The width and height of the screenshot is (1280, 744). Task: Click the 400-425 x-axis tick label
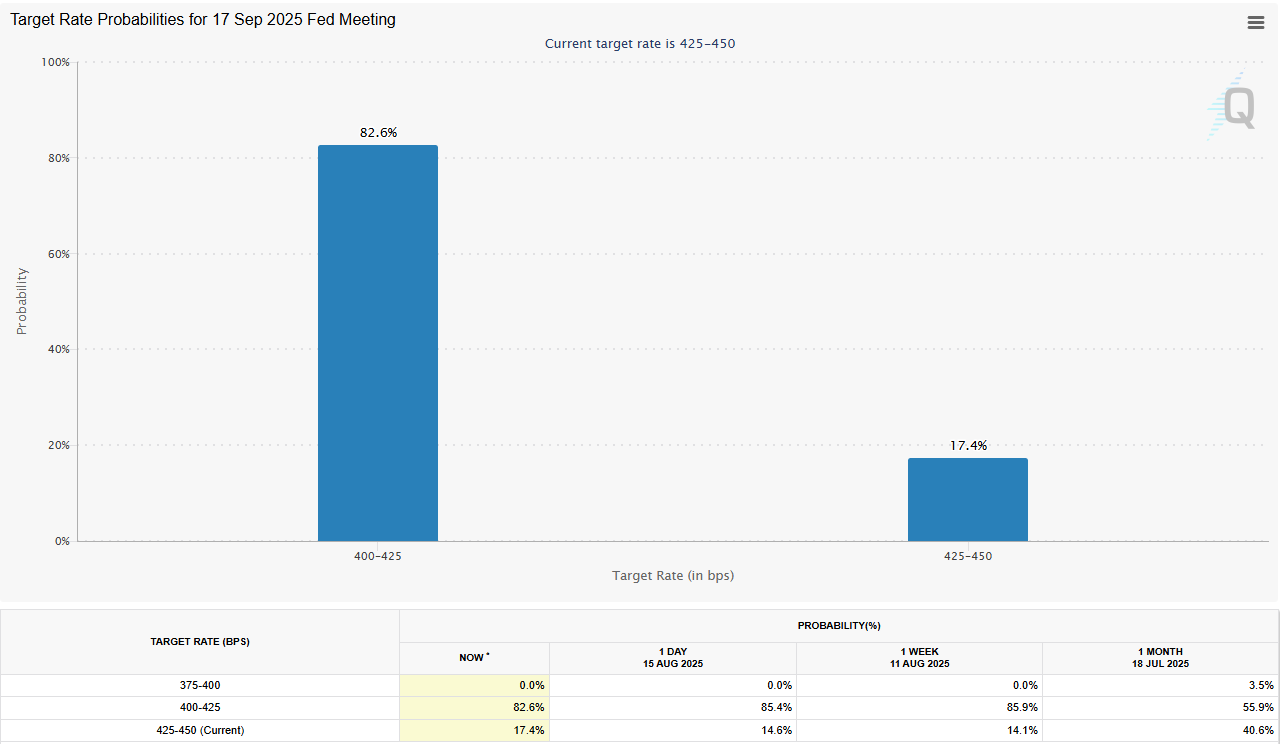tap(378, 556)
